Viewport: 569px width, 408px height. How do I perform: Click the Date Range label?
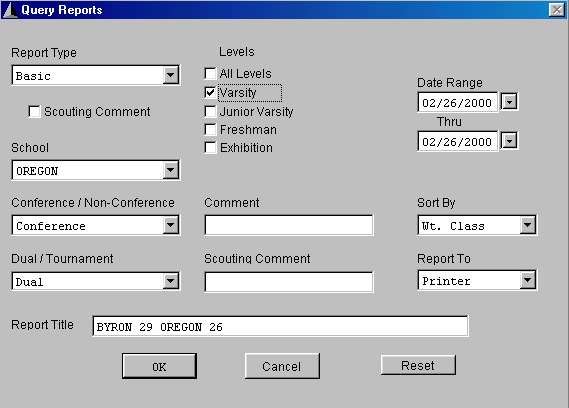[x=450, y=83]
